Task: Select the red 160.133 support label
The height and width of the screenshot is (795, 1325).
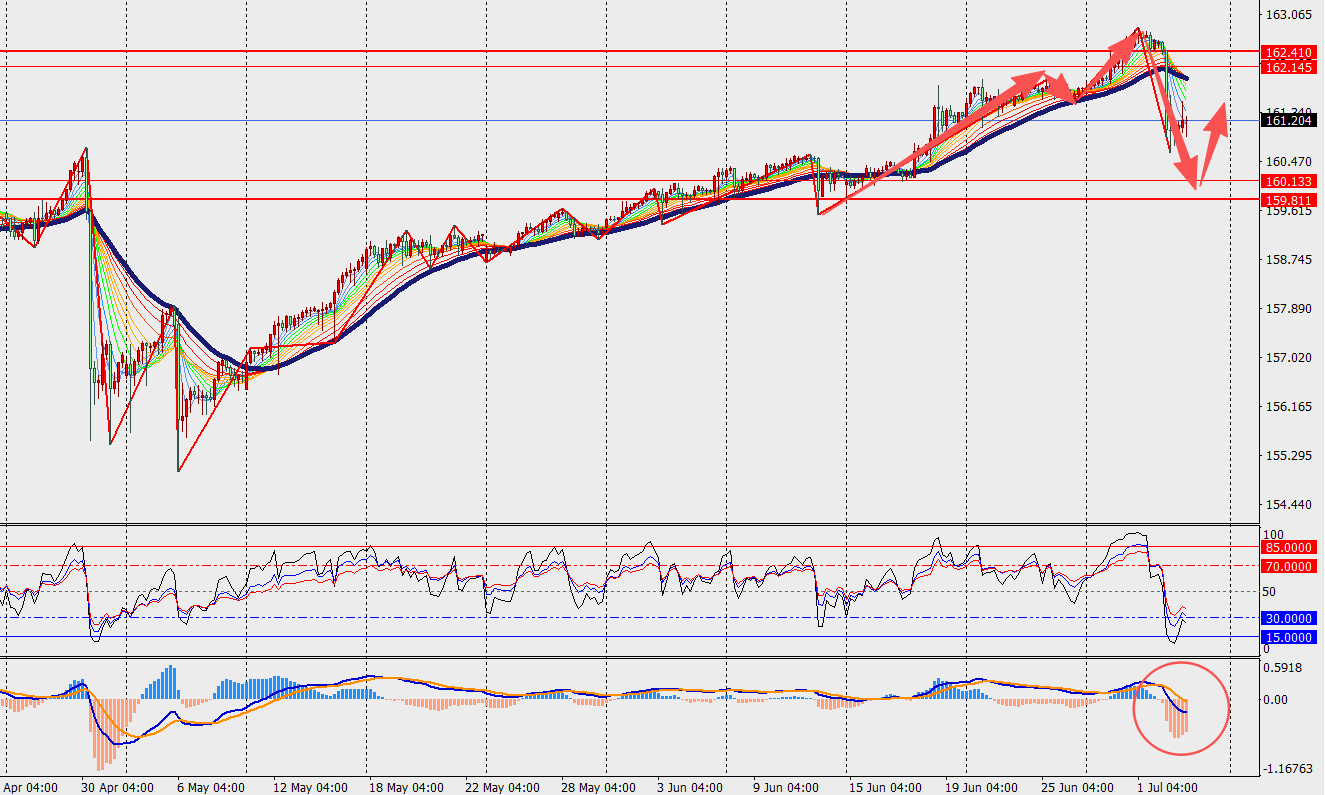Action: point(1288,182)
